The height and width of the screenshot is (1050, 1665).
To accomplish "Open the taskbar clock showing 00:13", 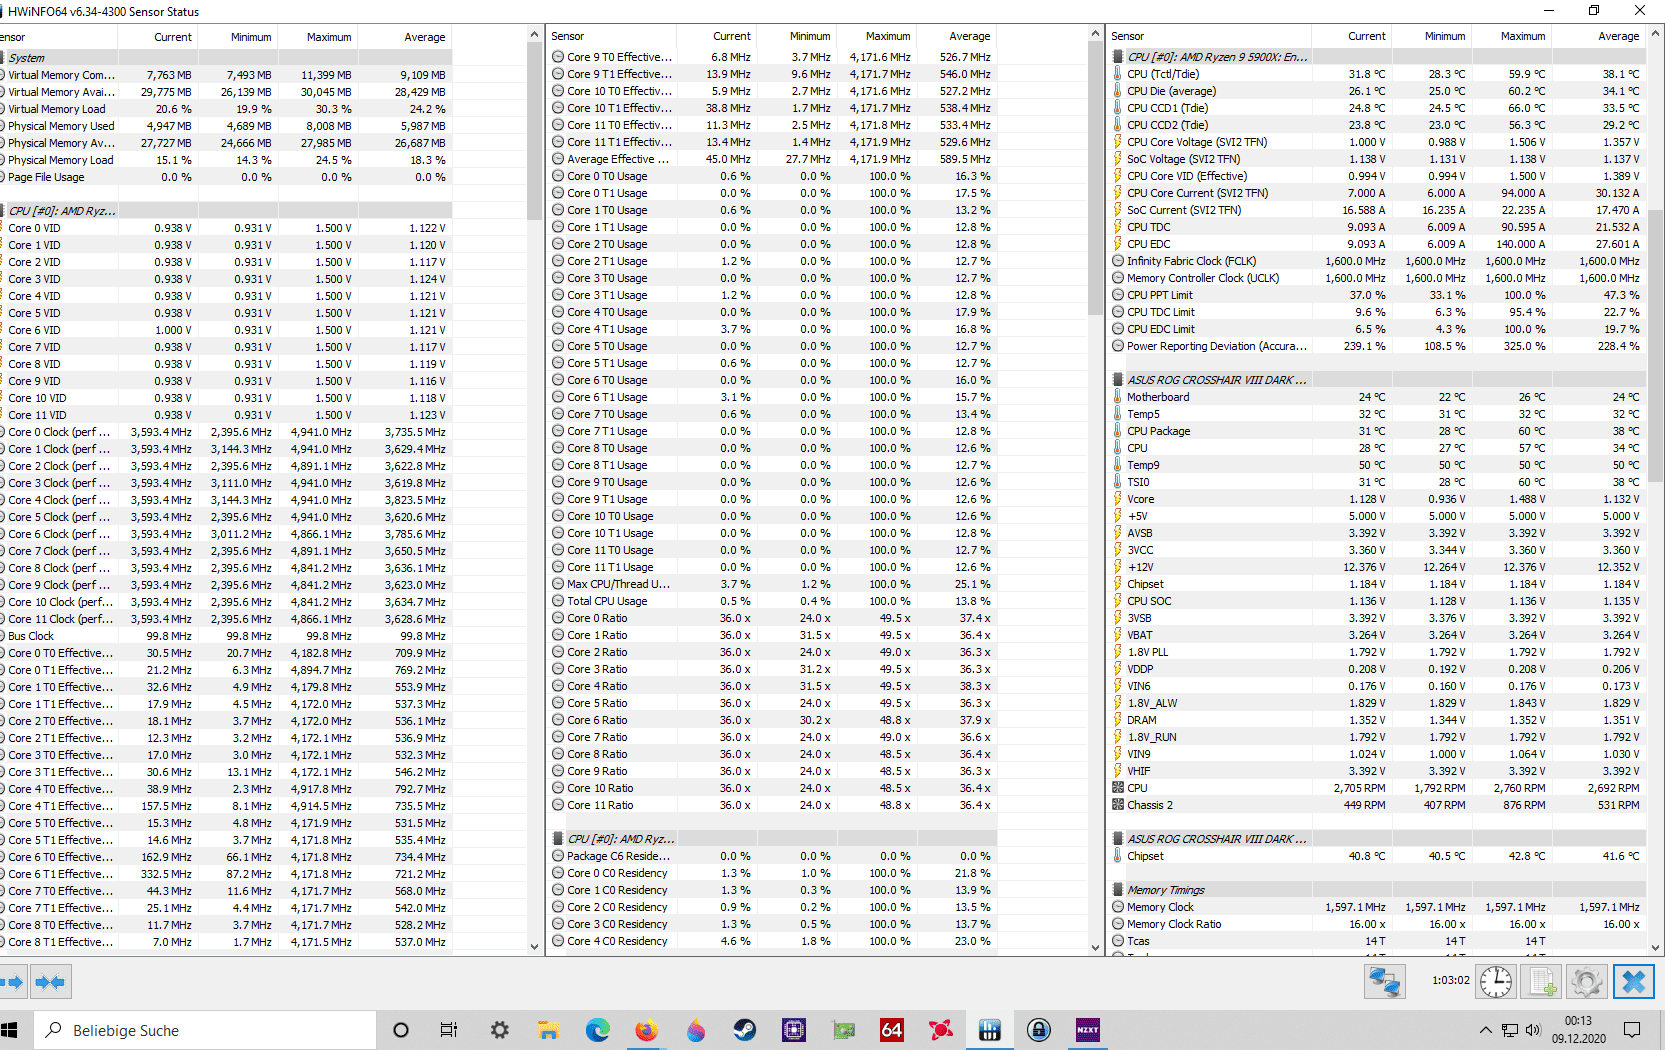I will [x=1579, y=1030].
